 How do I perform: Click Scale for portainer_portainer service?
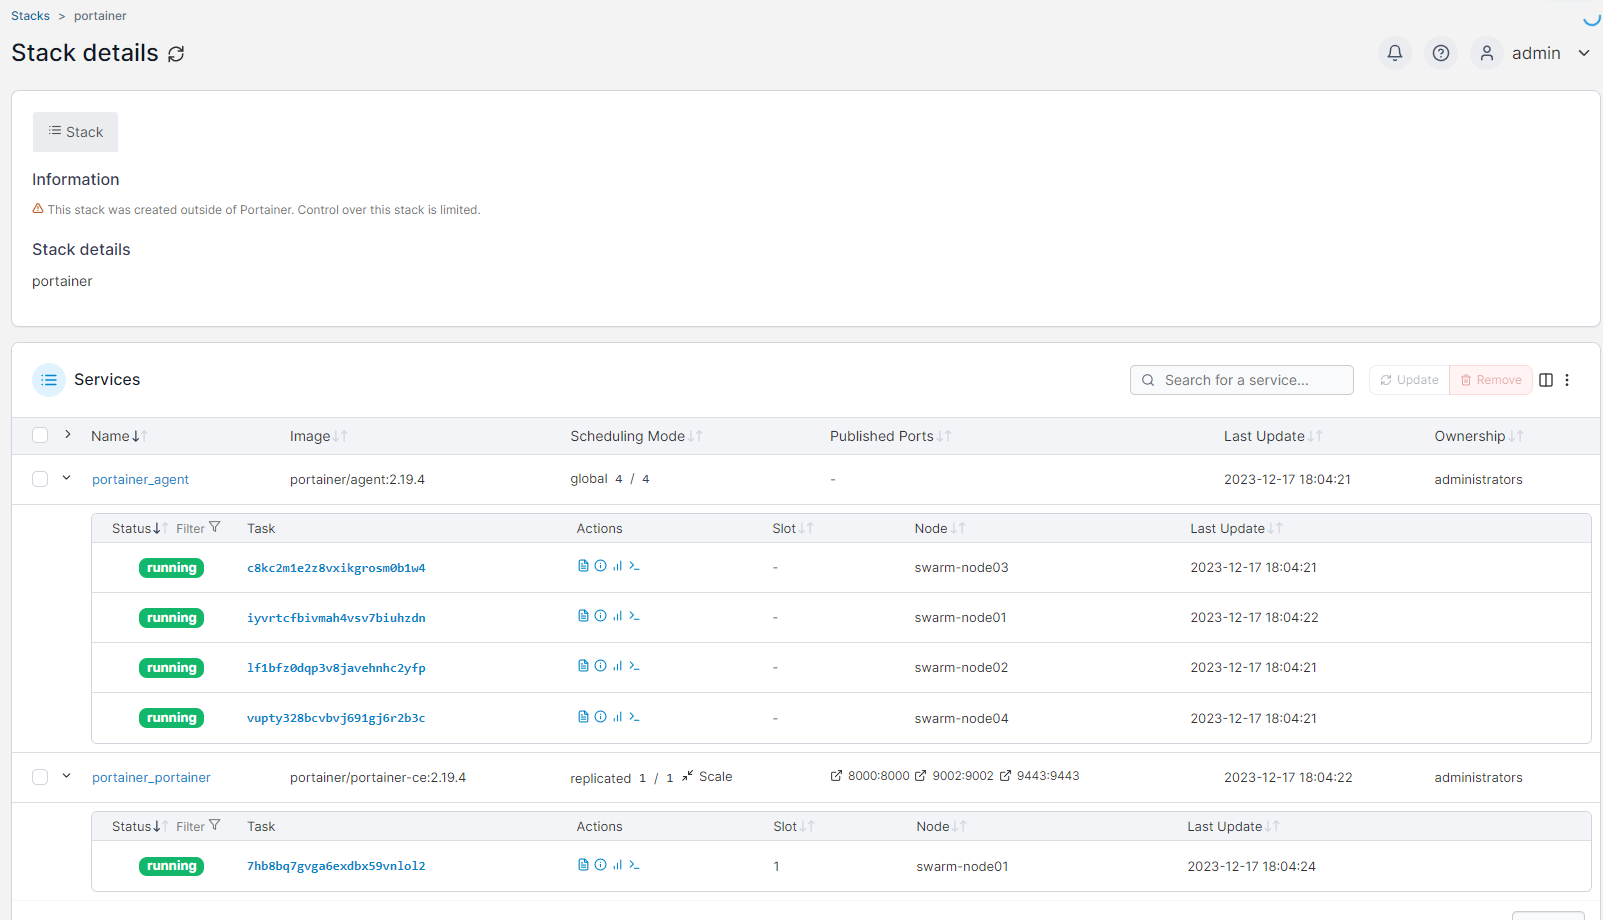[x=708, y=777]
